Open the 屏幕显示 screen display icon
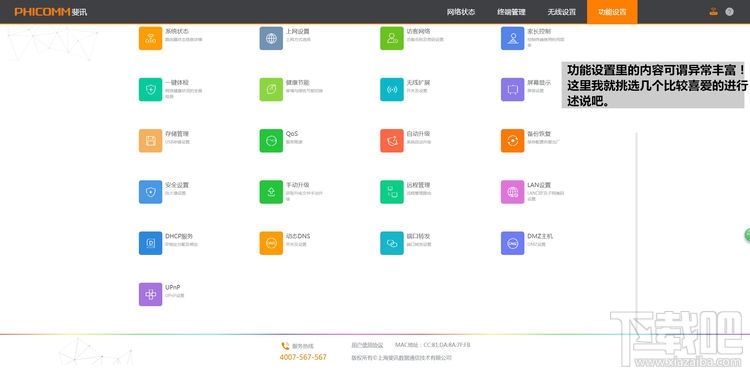 (513, 89)
